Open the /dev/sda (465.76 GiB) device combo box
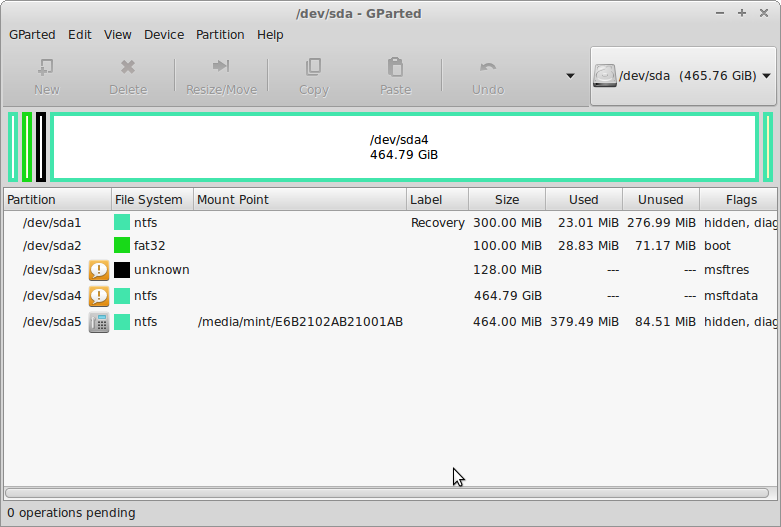781x527 pixels. tap(683, 76)
